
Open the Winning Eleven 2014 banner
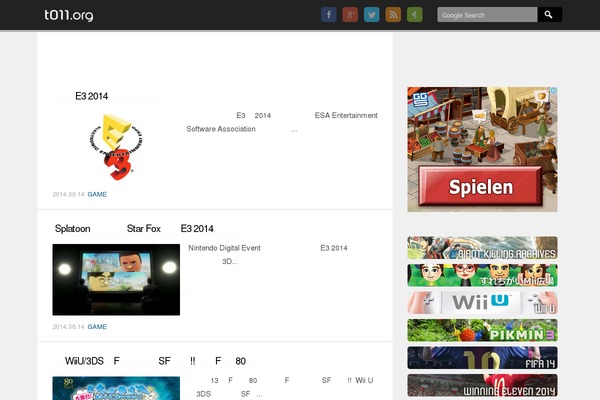pos(482,385)
